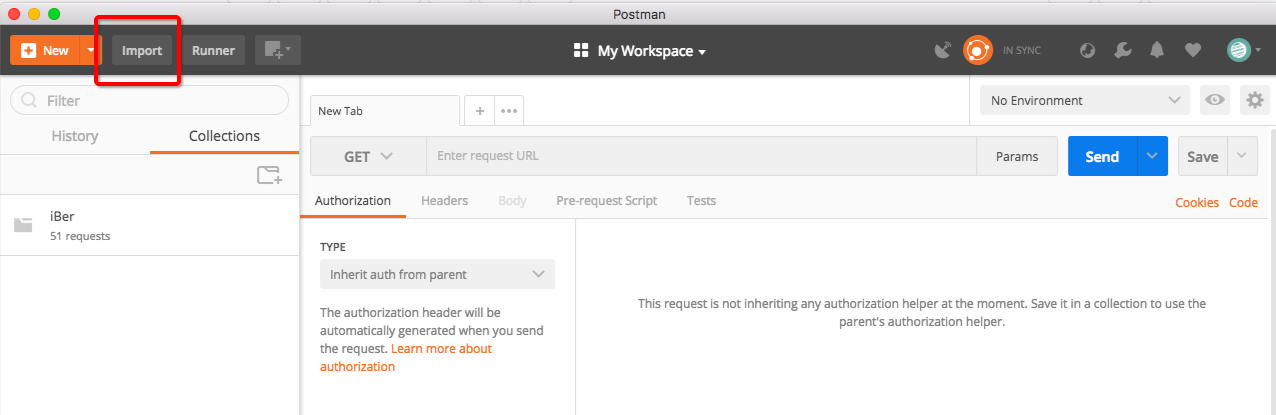Screen dimensions: 1276x415
Task: Select the Tests tab
Action: pyautogui.click(x=701, y=200)
